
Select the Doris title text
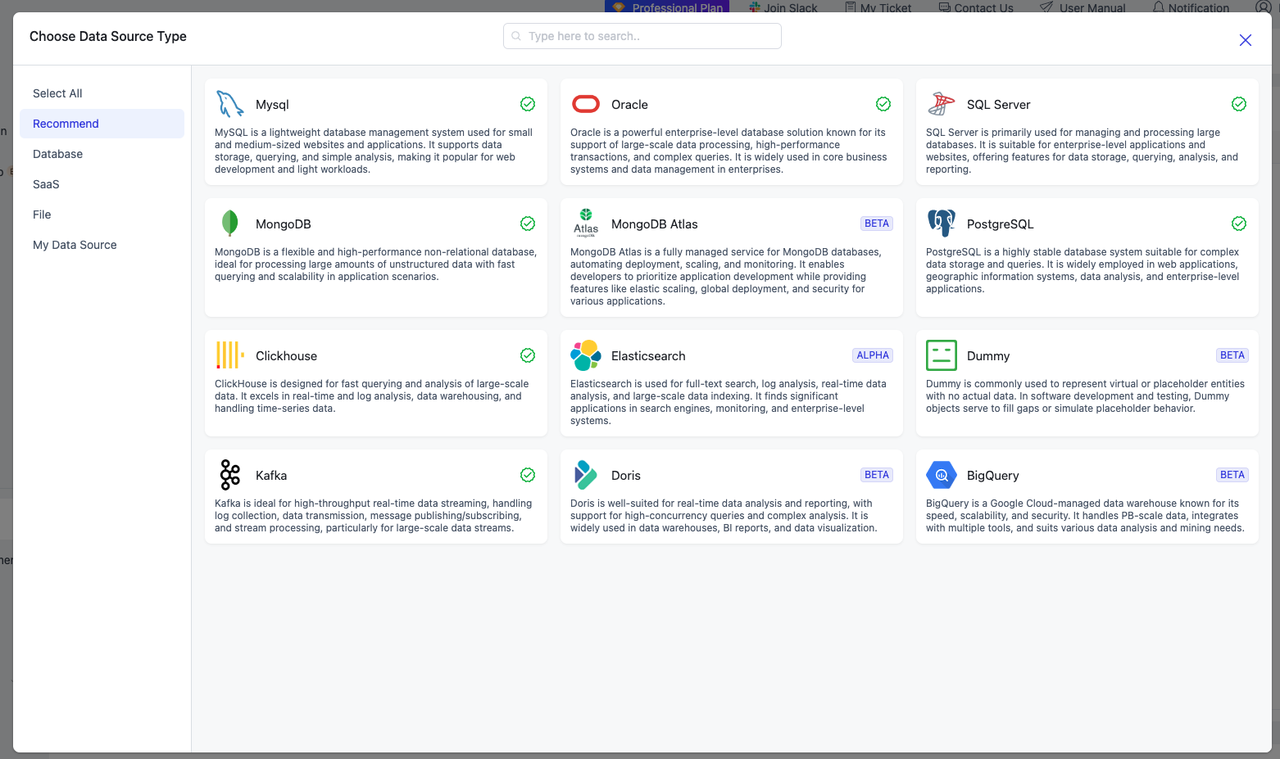click(626, 475)
